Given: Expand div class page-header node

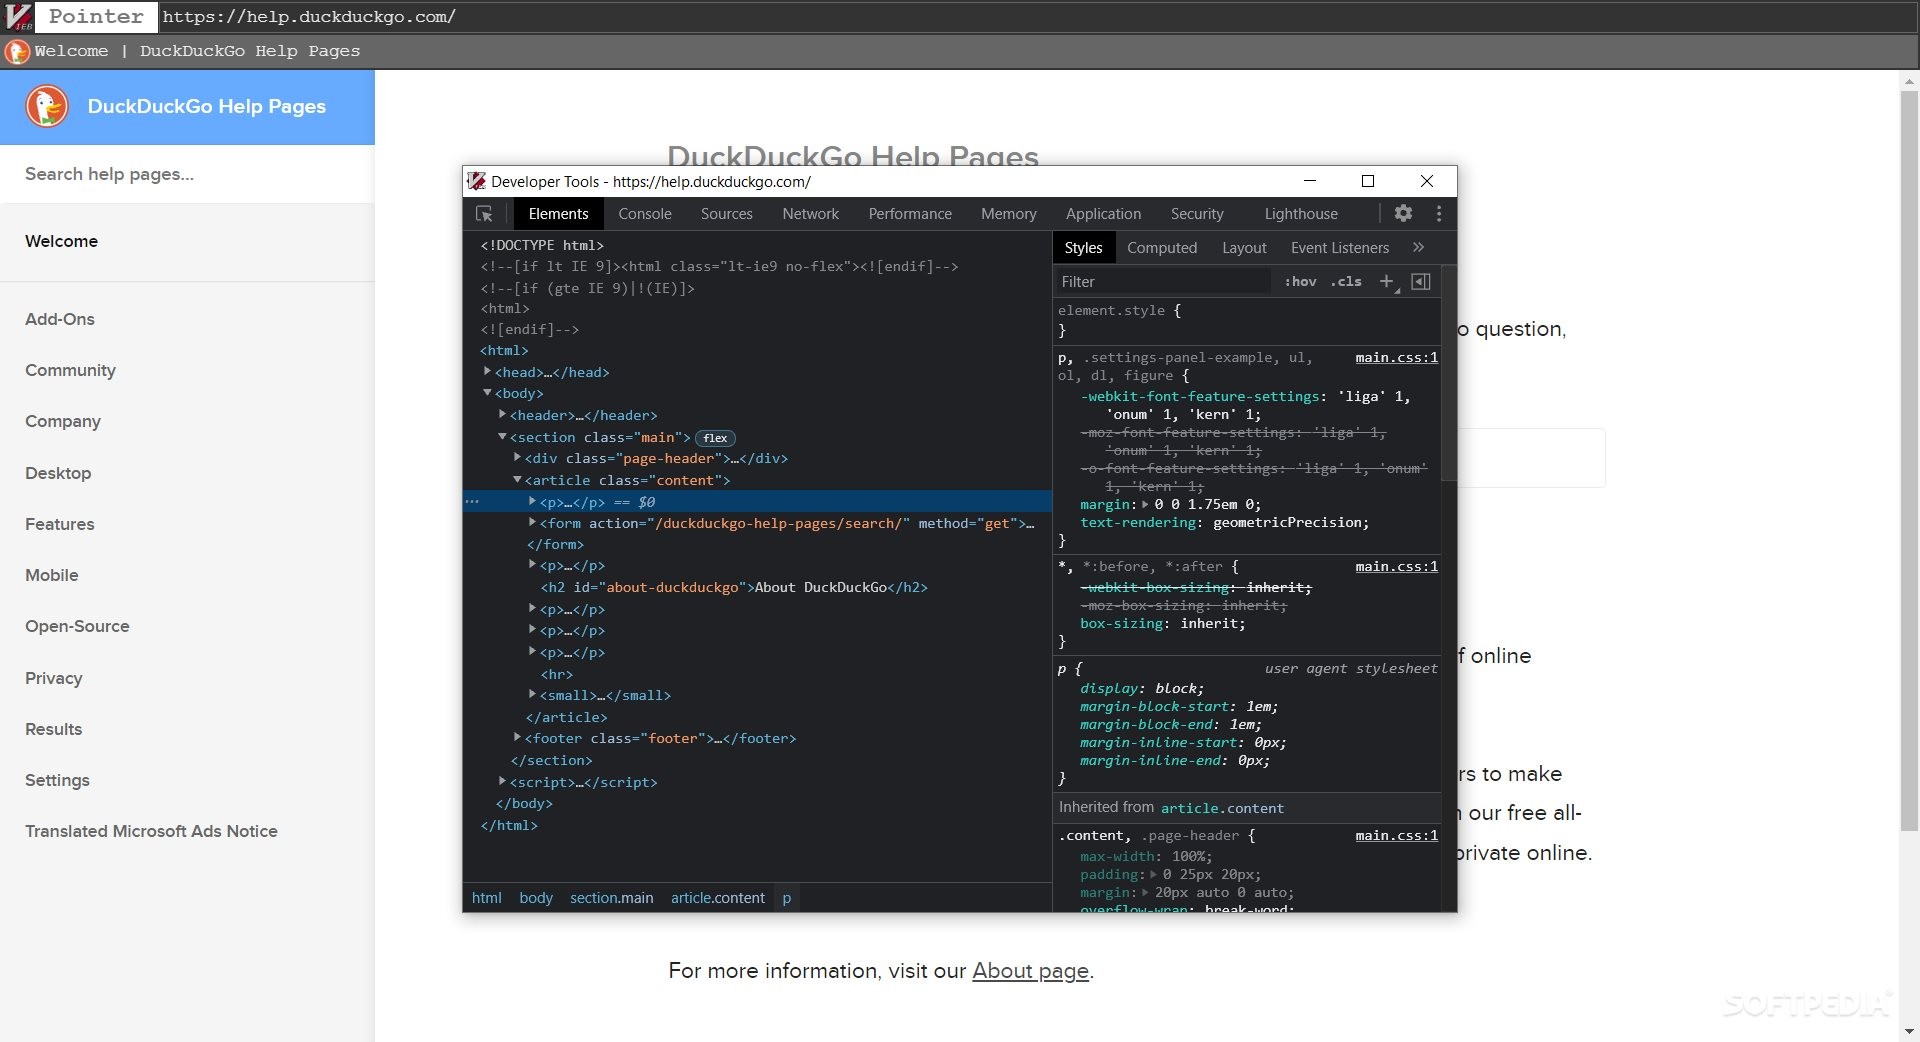Looking at the screenshot, I should [x=518, y=458].
